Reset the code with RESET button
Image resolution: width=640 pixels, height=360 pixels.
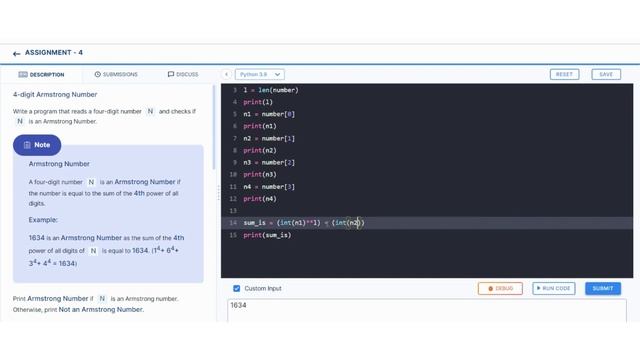click(564, 74)
